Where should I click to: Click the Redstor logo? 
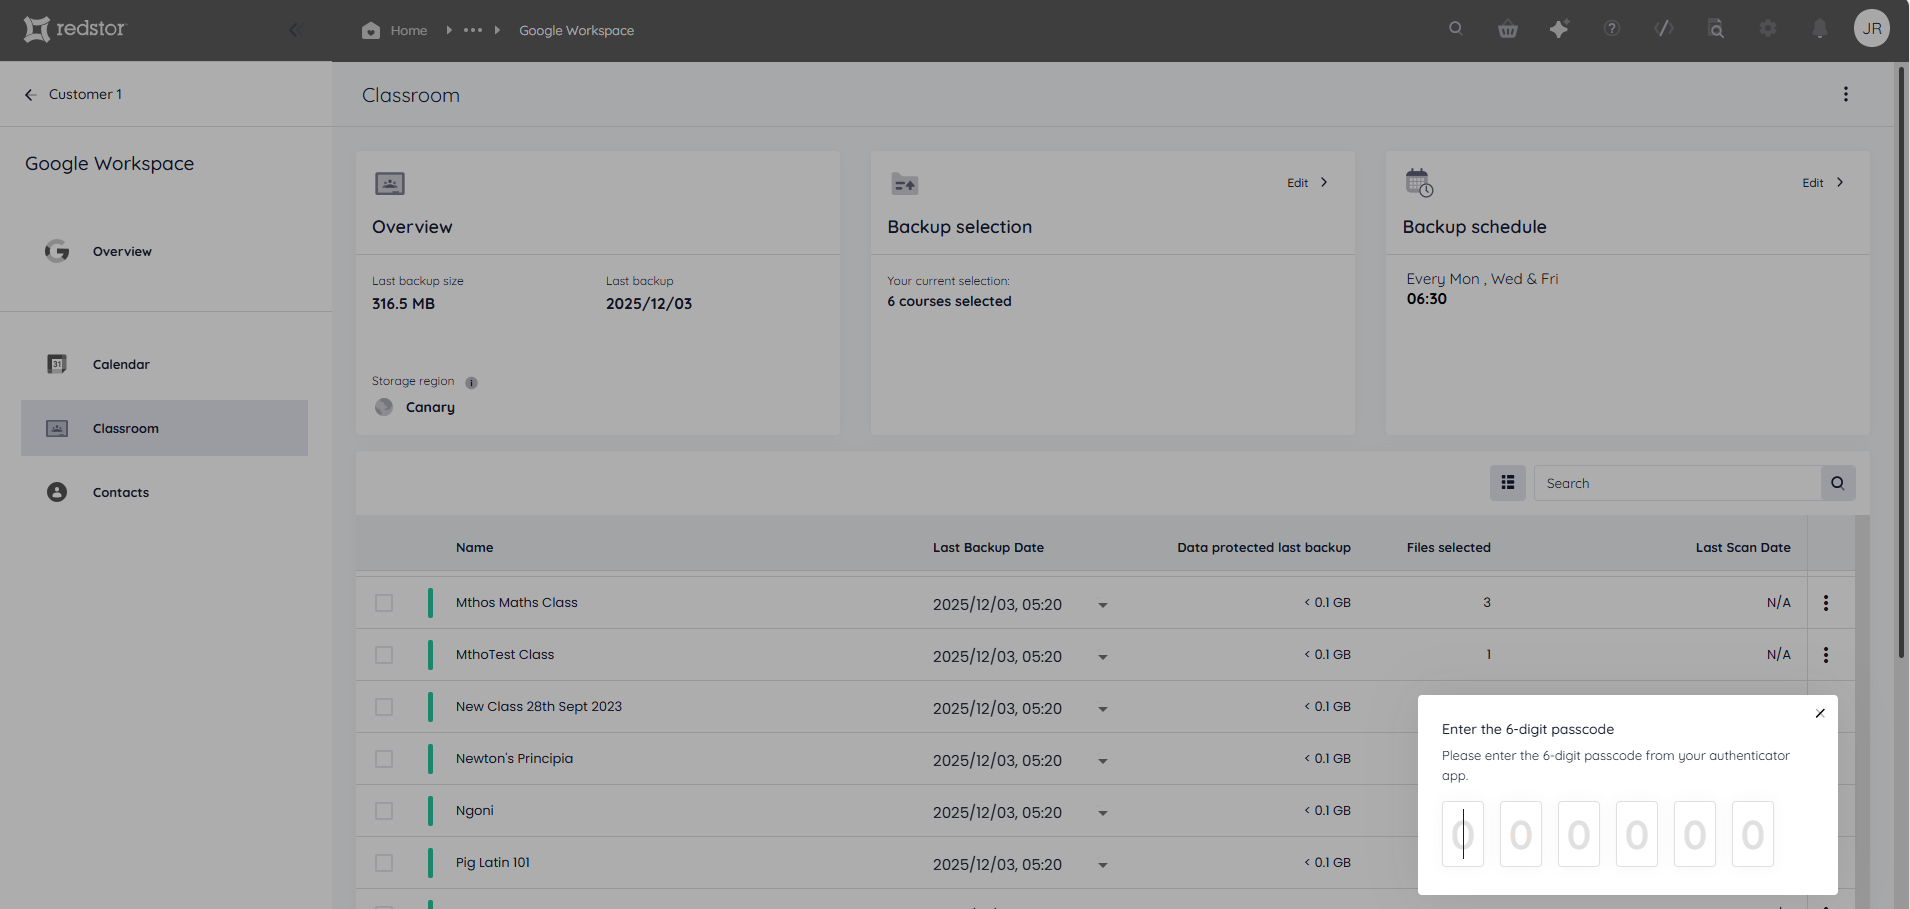[75, 29]
